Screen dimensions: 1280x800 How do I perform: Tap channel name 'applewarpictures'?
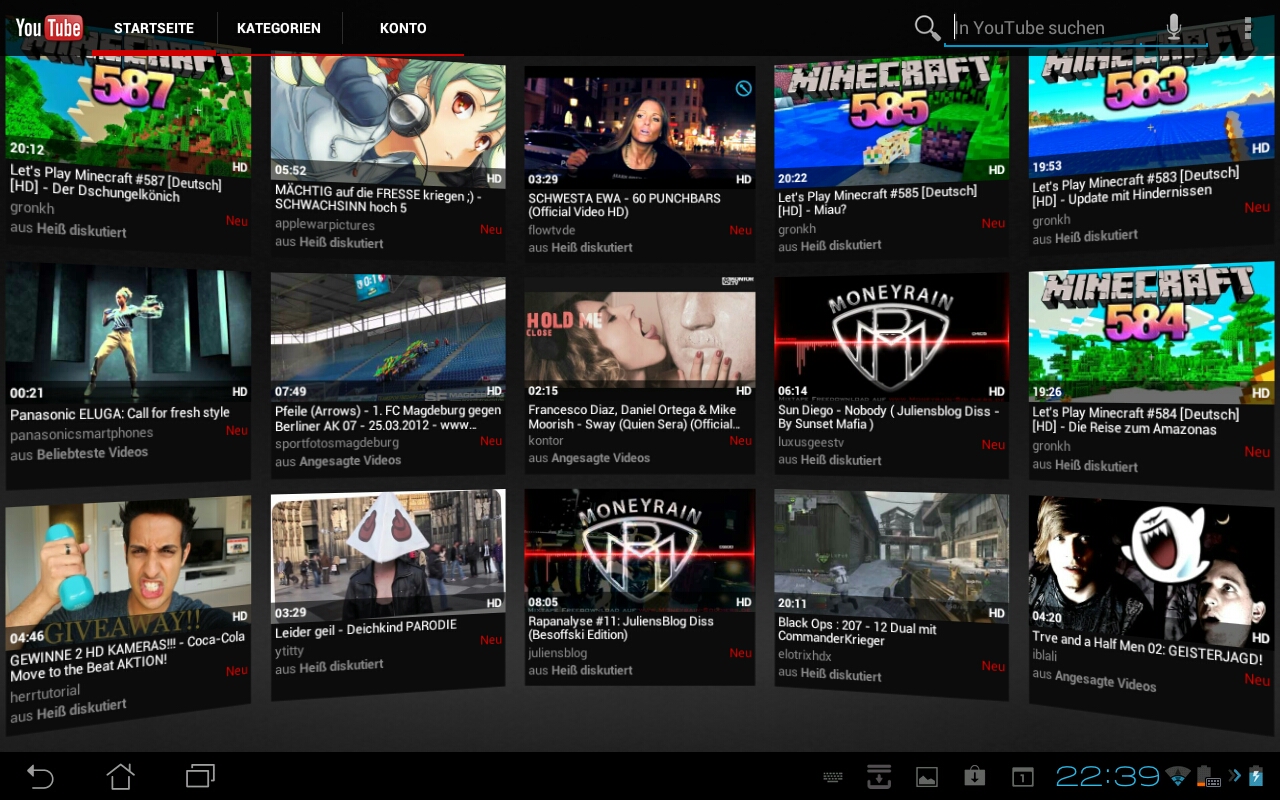coord(325,225)
